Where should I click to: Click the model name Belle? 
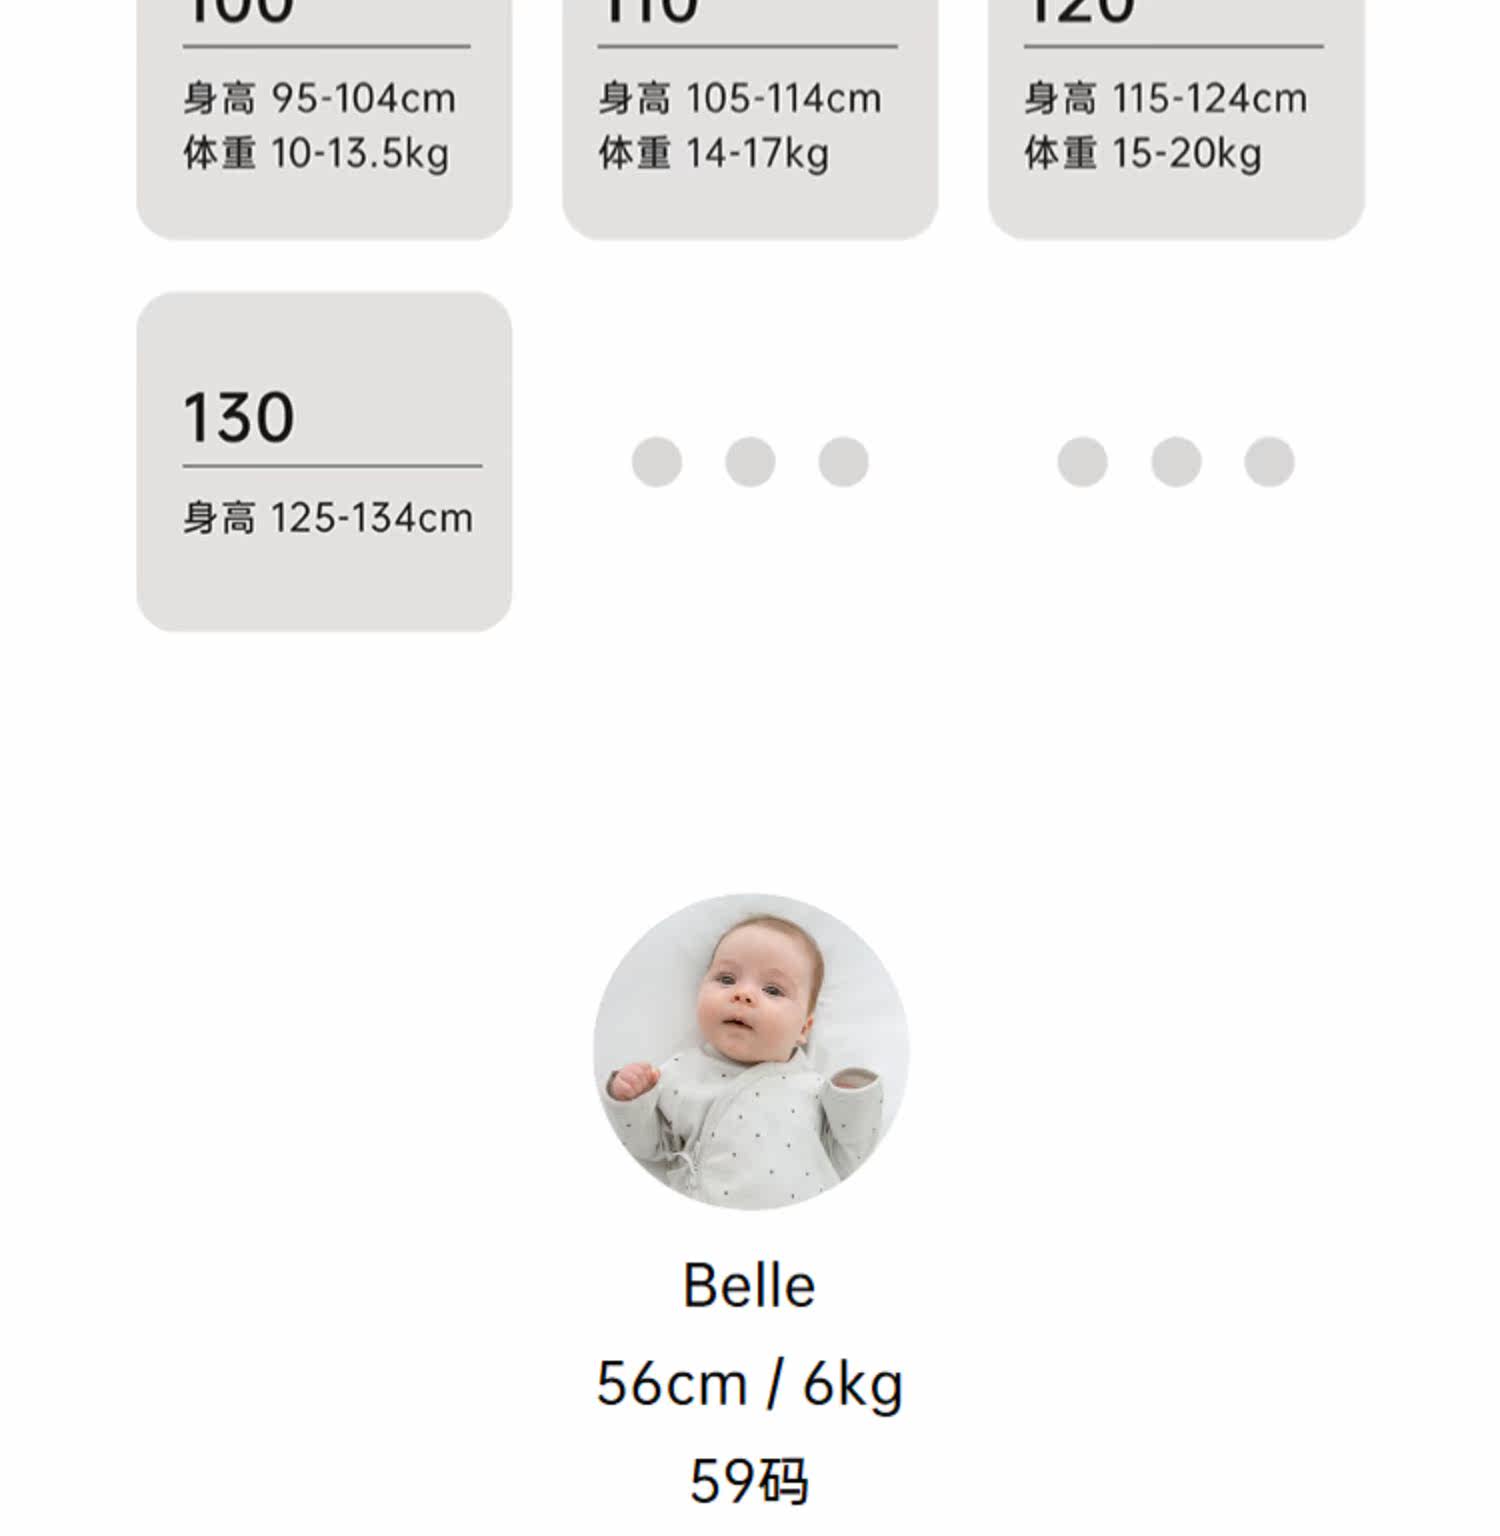pos(749,1286)
